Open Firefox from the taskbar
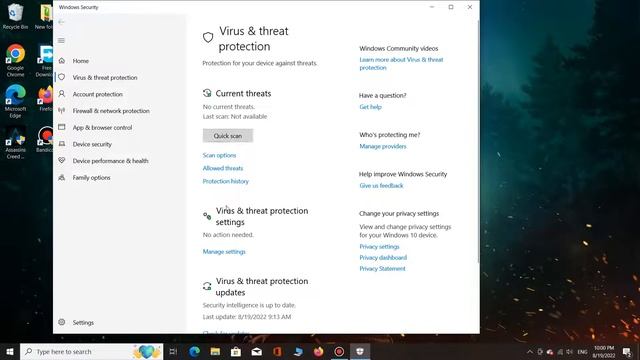Viewport: 640px width, 360px height. pyautogui.click(x=318, y=351)
